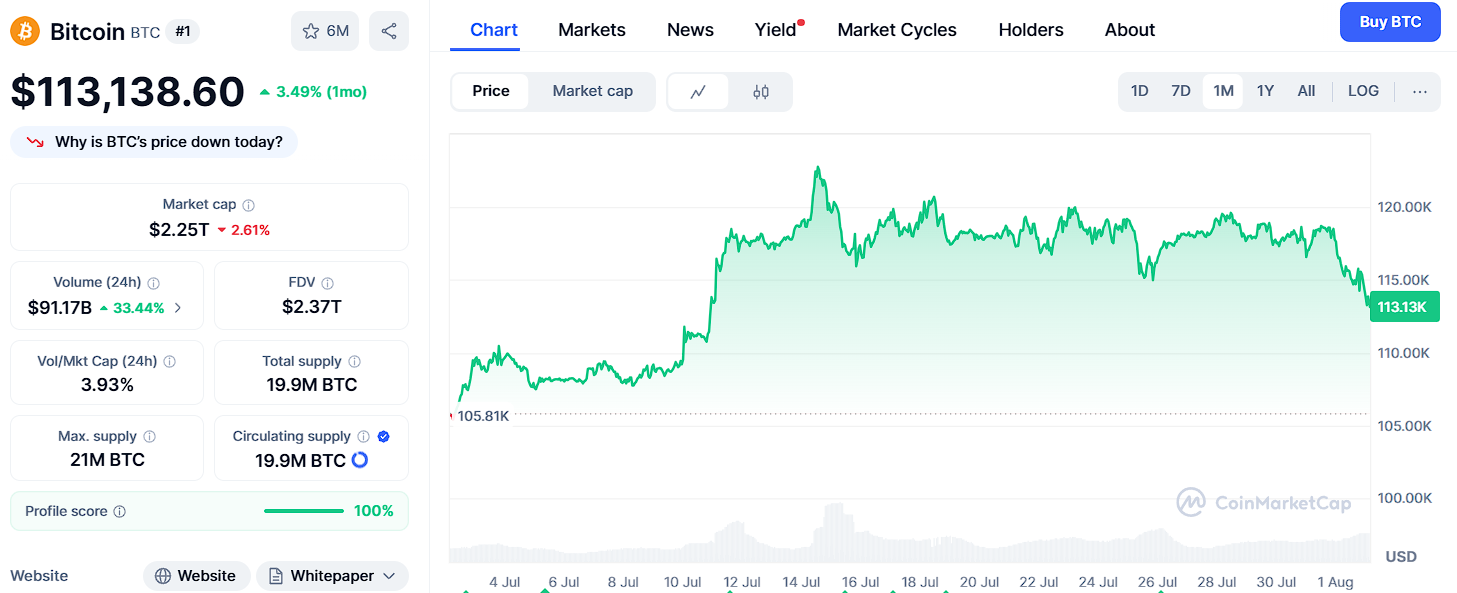Open the share icon button
Viewport: 1457px width, 593px height.
pyautogui.click(x=389, y=31)
